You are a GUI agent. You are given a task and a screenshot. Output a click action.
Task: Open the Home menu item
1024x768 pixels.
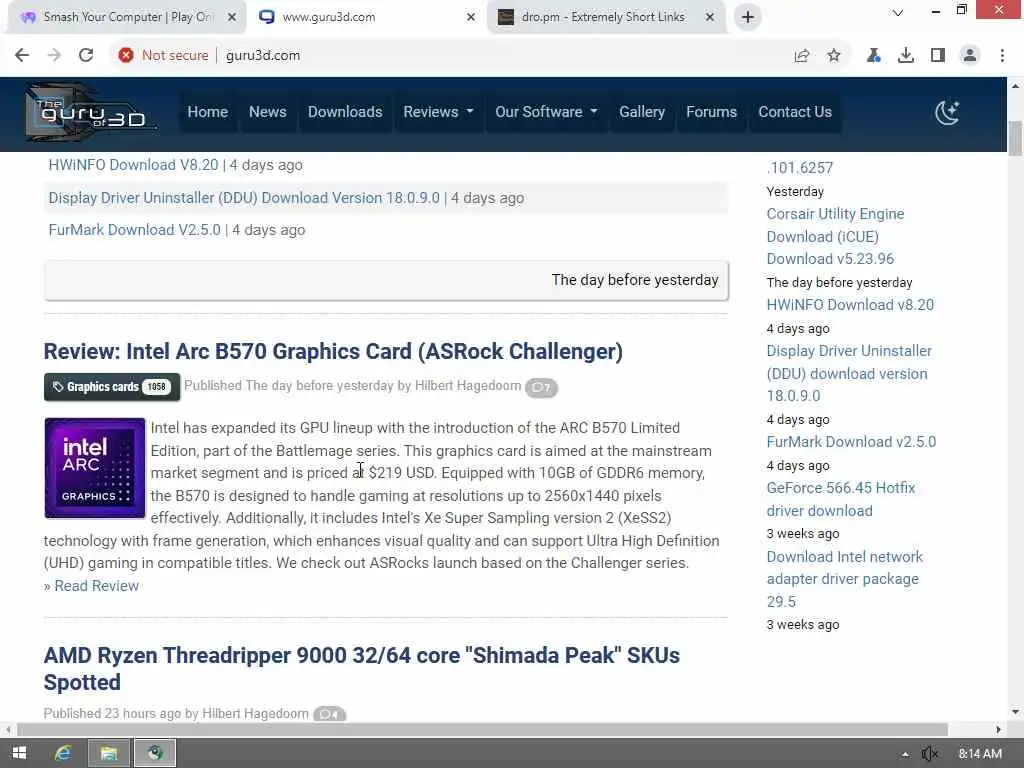pos(208,112)
